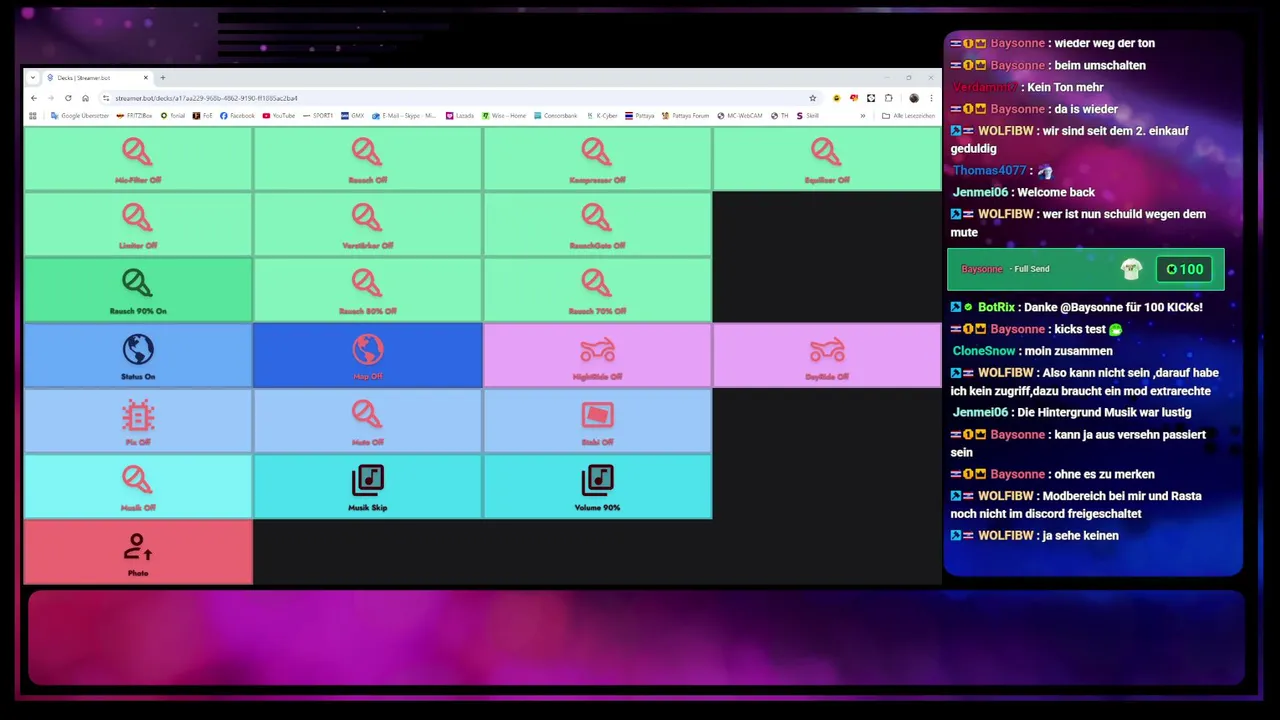Click the username CloneSnow in chat
Viewport: 1280px width, 720px height.
pyautogui.click(x=984, y=351)
